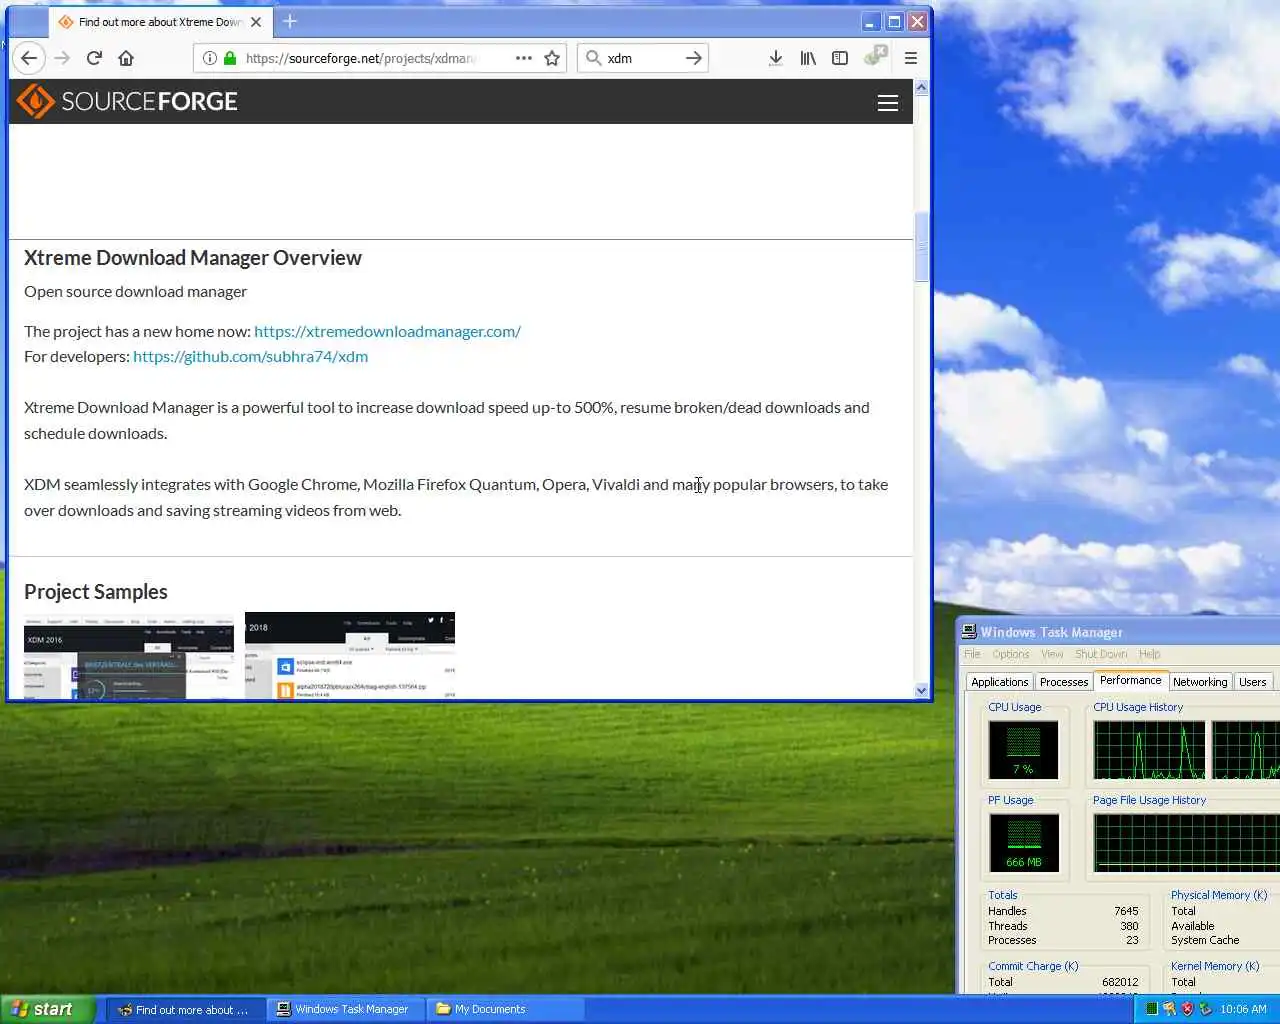Bookmark this page with the star icon
This screenshot has height=1024, width=1280.
[552, 58]
